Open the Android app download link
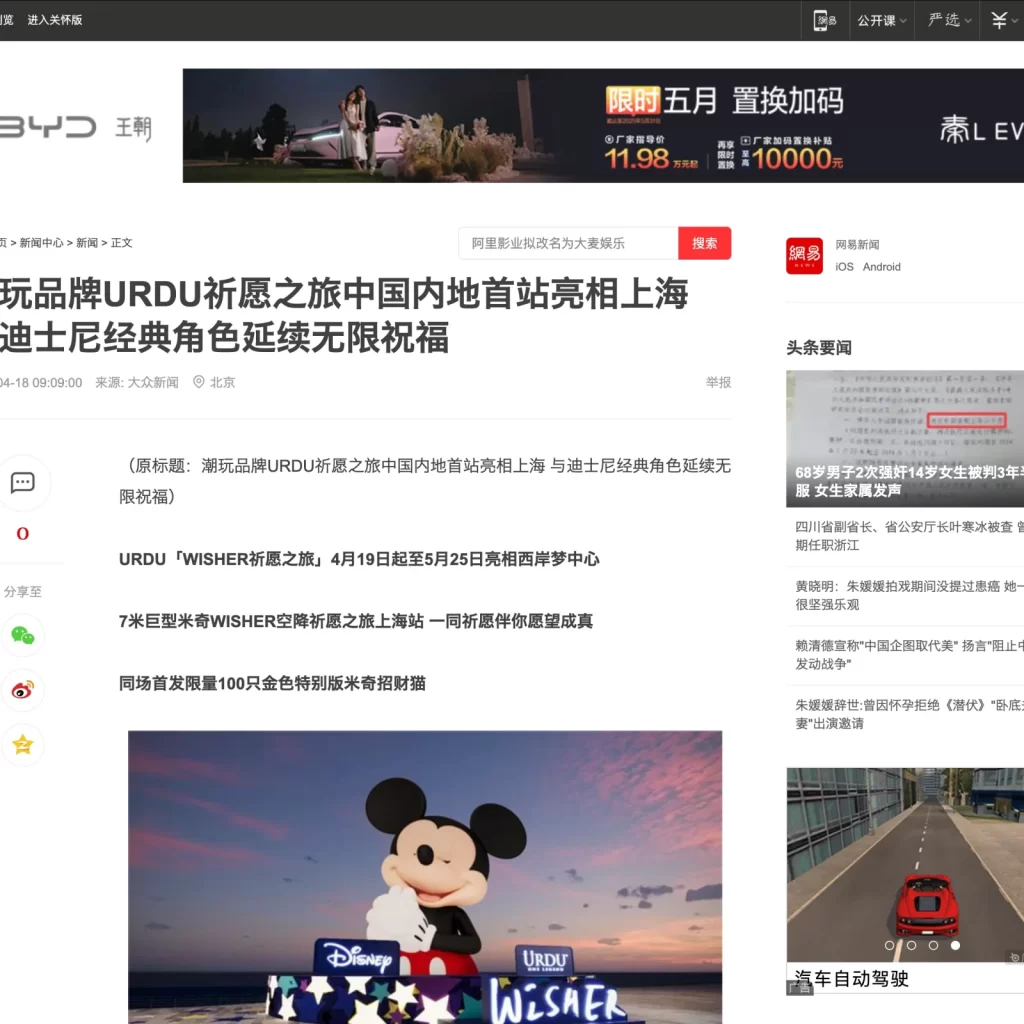Viewport: 1024px width, 1024px height. point(882,267)
